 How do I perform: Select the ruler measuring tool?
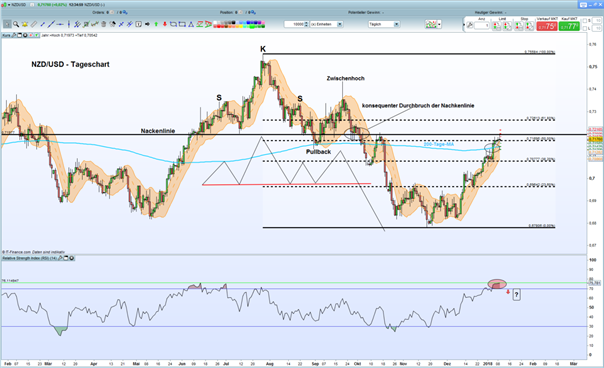tap(34, 24)
